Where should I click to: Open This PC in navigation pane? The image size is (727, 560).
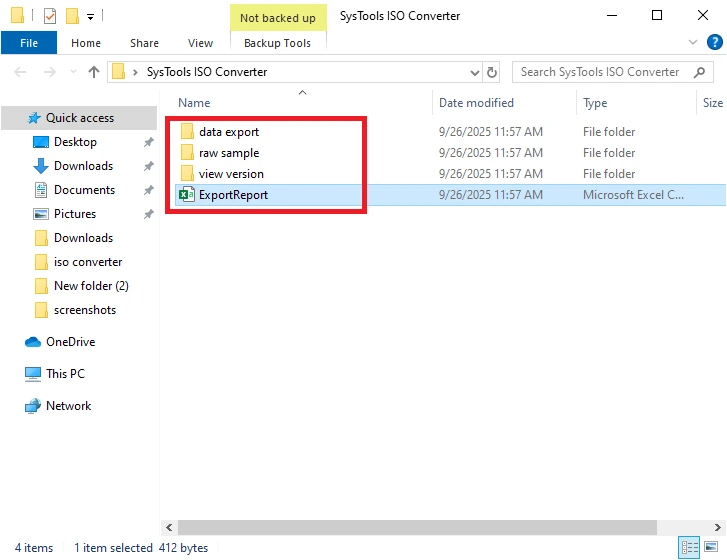(65, 374)
